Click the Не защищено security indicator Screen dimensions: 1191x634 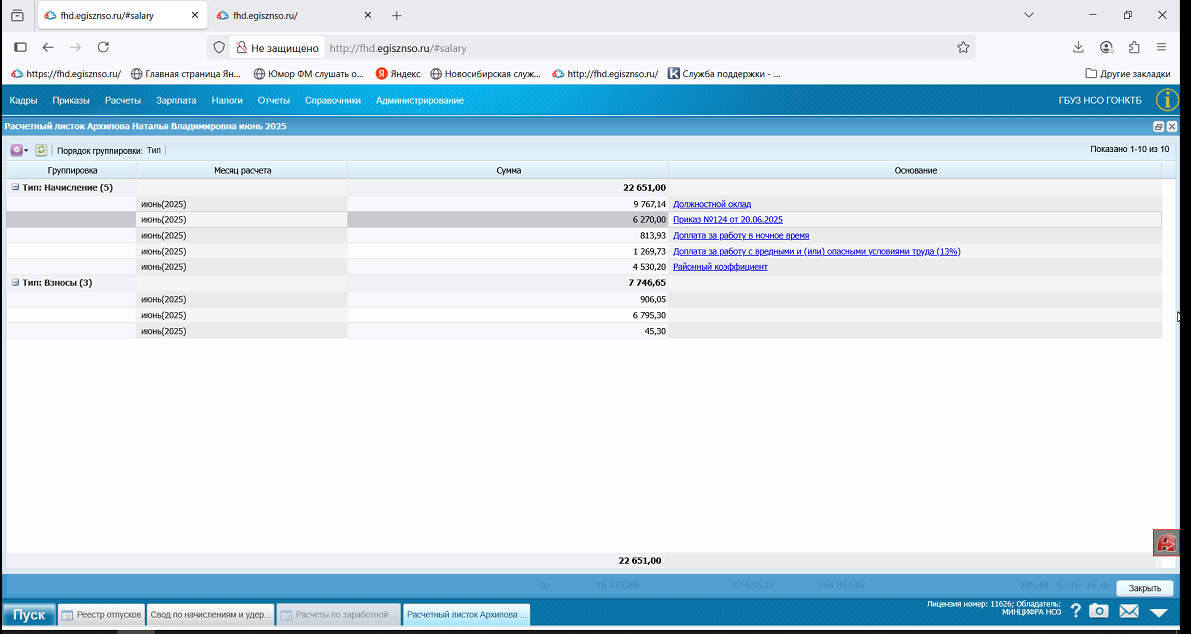[276, 48]
